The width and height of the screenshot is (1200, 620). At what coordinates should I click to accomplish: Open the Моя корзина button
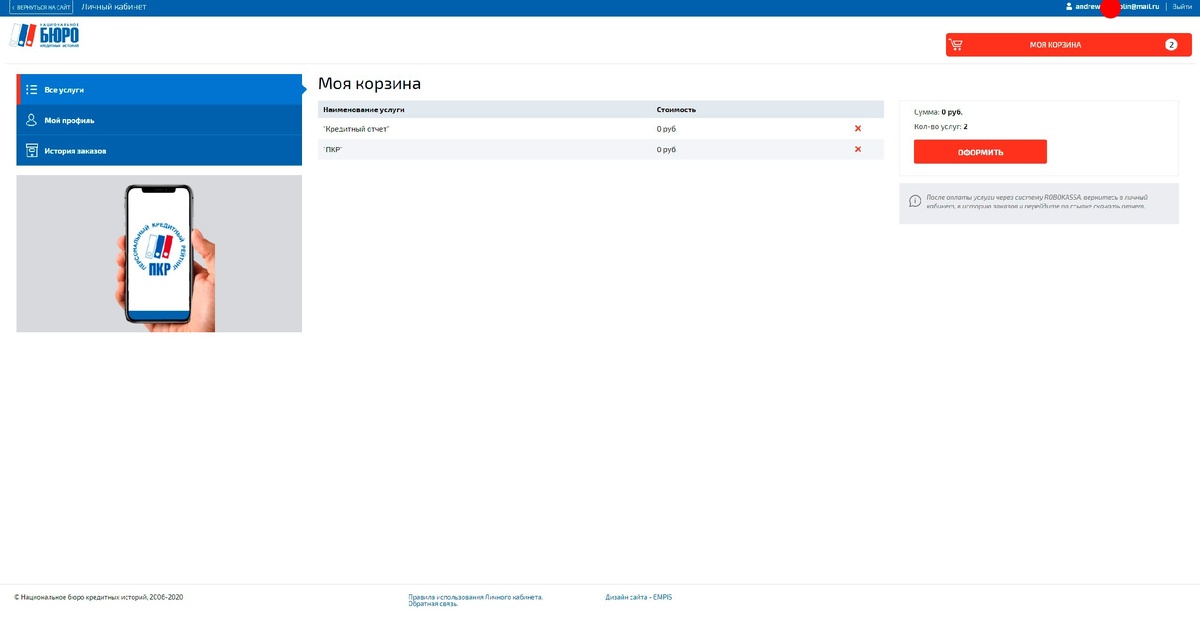click(x=1069, y=45)
